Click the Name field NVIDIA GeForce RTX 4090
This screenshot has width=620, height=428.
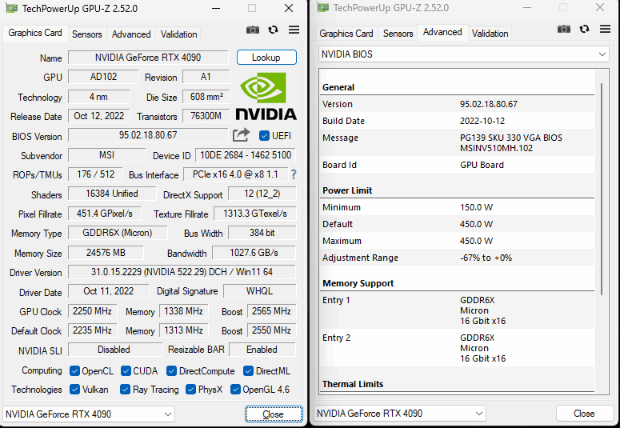148,58
